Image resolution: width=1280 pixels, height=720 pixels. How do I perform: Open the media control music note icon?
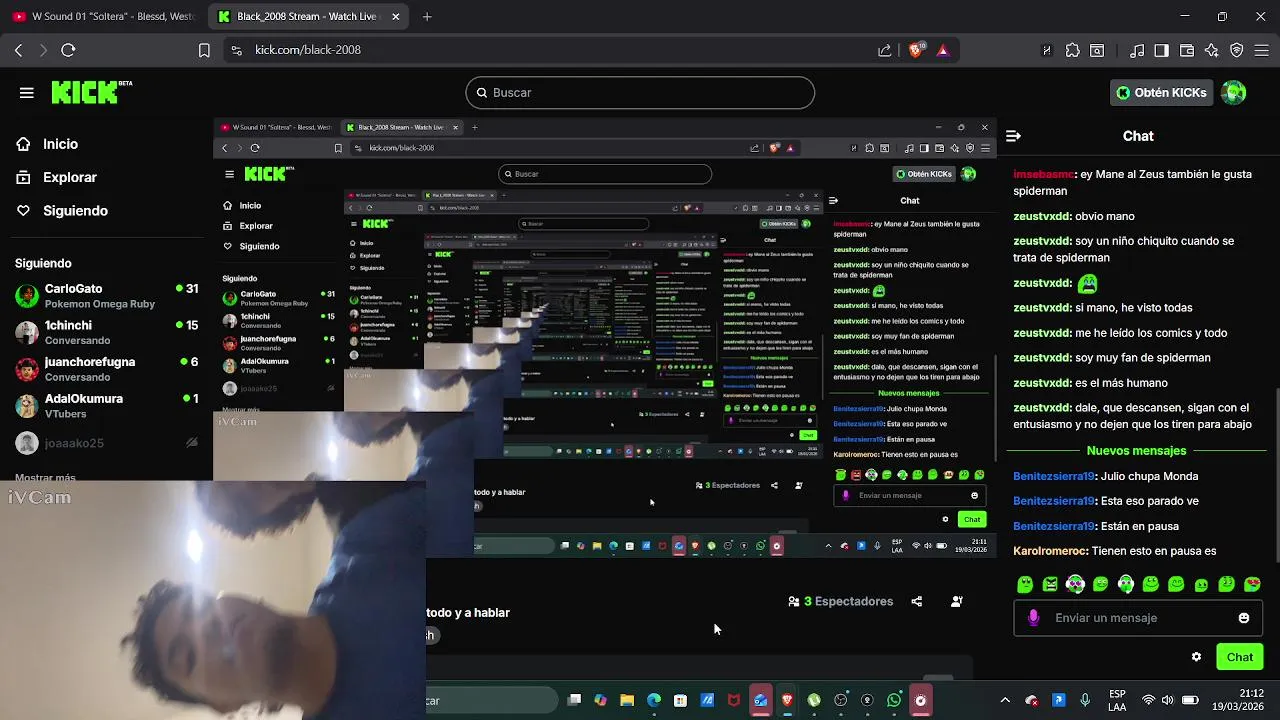coord(1137,50)
